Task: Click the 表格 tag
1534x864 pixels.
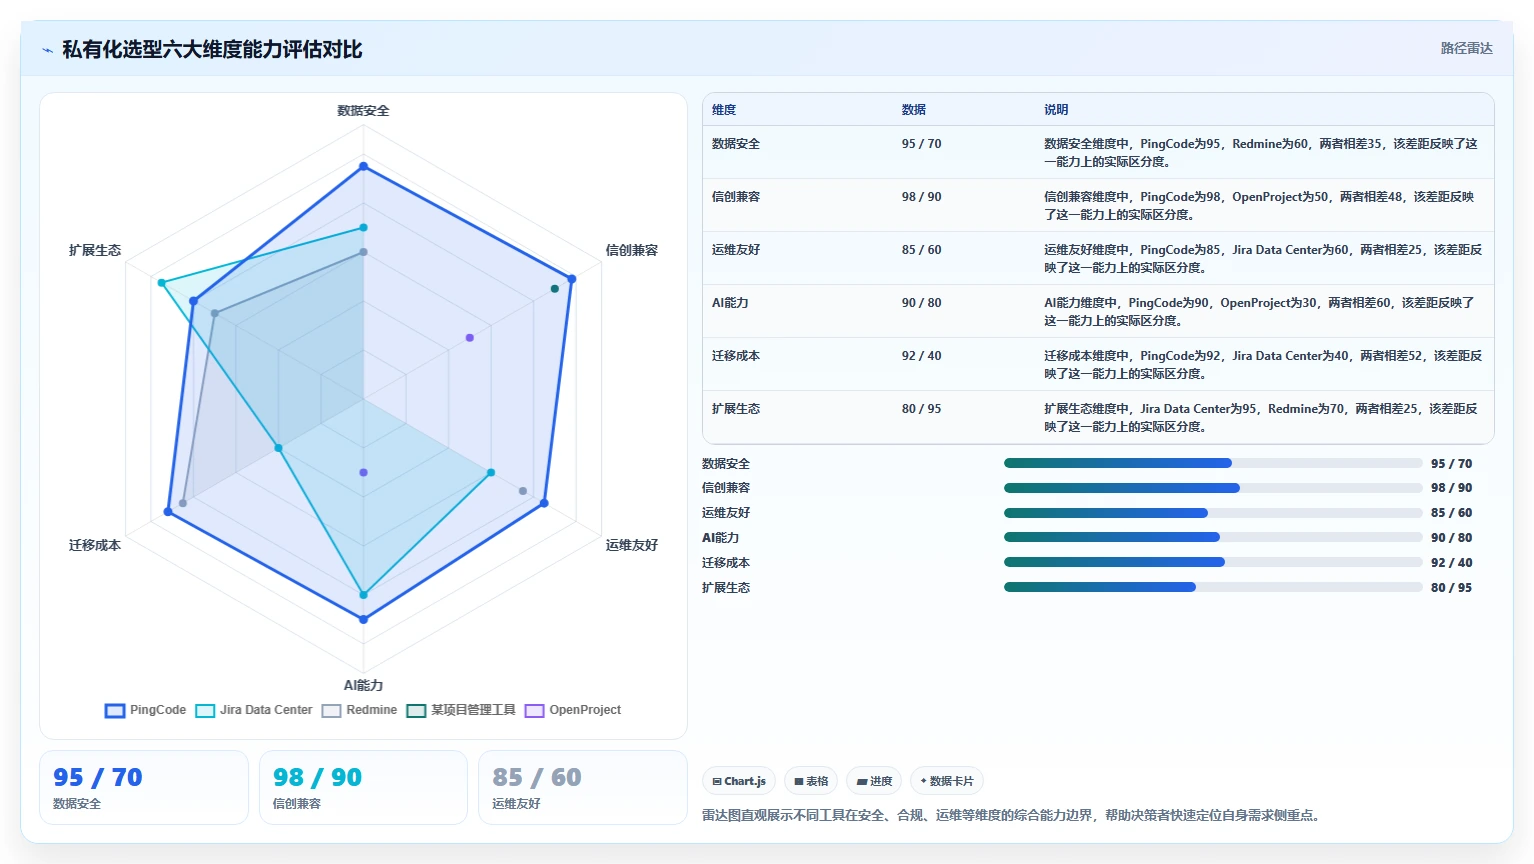Action: pos(811,781)
